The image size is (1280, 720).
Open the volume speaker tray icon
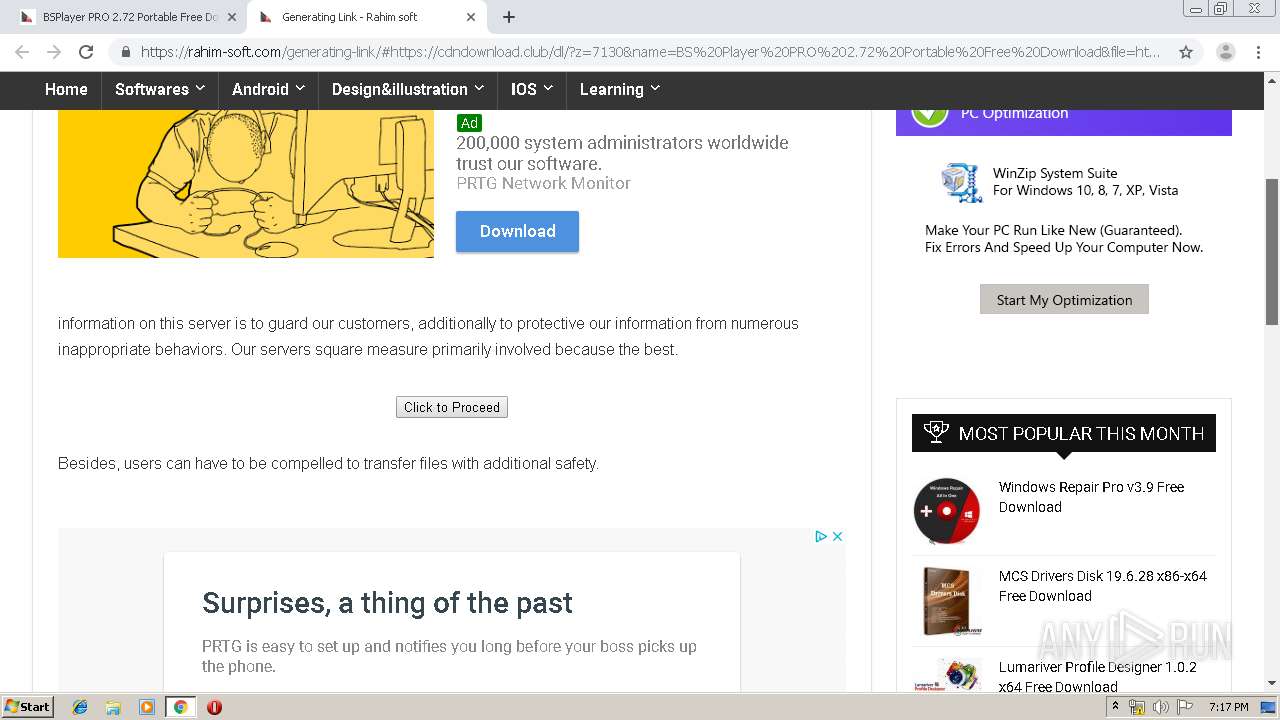tap(1160, 707)
